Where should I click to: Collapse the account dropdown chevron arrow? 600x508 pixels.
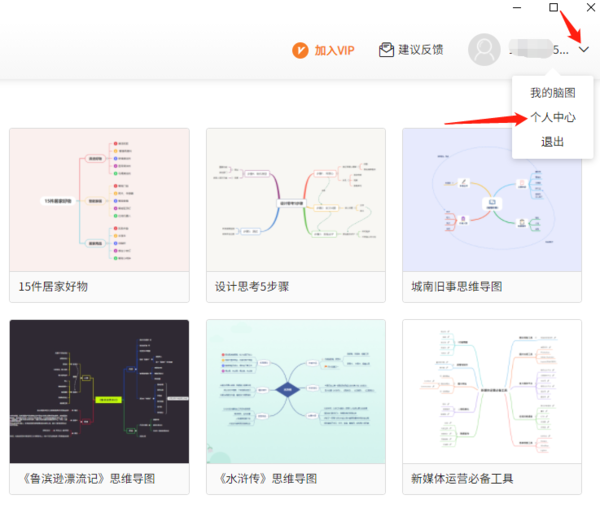pyautogui.click(x=584, y=50)
